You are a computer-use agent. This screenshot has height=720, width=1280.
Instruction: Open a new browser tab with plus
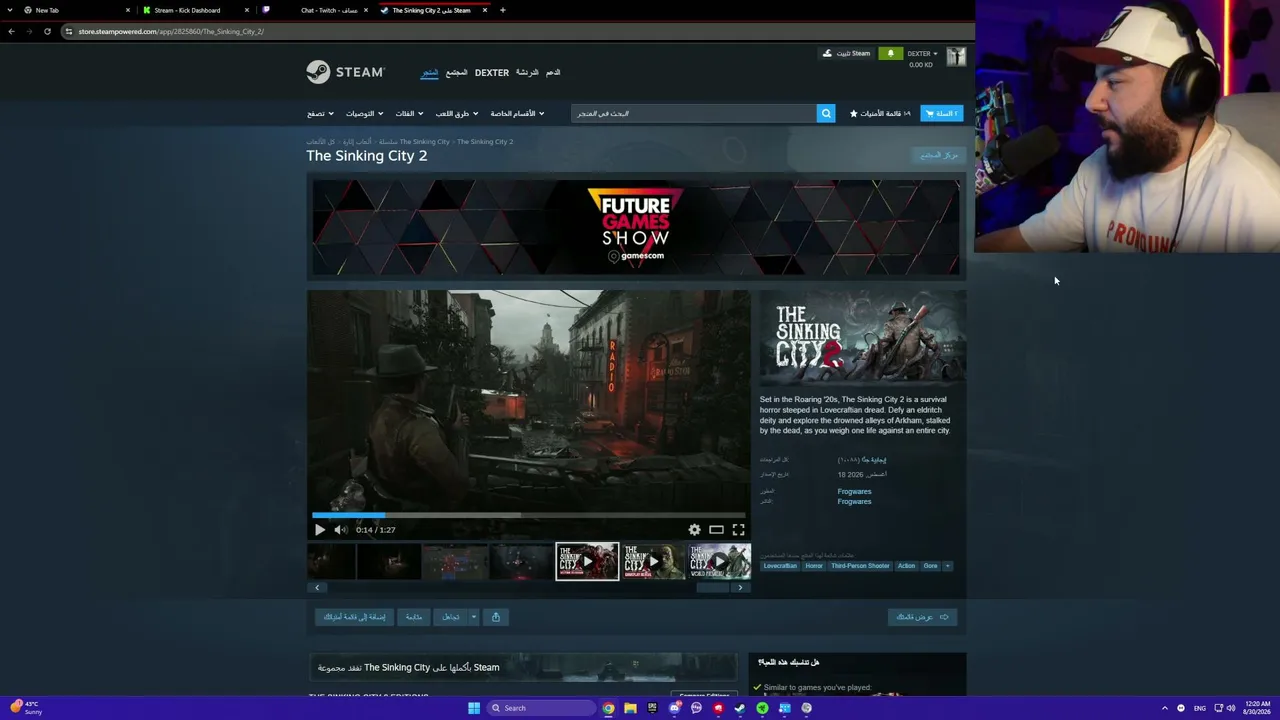click(503, 10)
